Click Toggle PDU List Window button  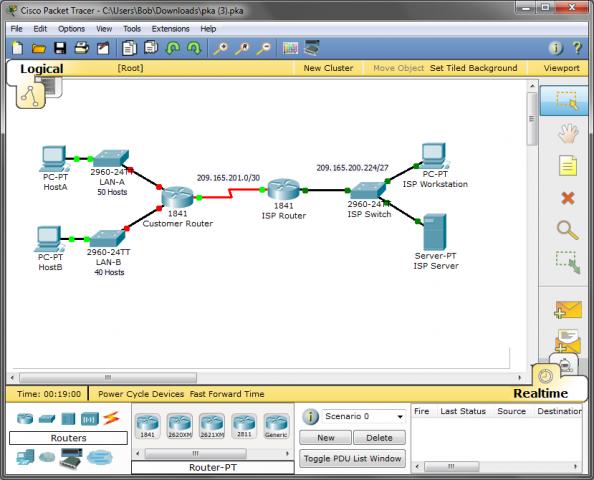[x=352, y=458]
